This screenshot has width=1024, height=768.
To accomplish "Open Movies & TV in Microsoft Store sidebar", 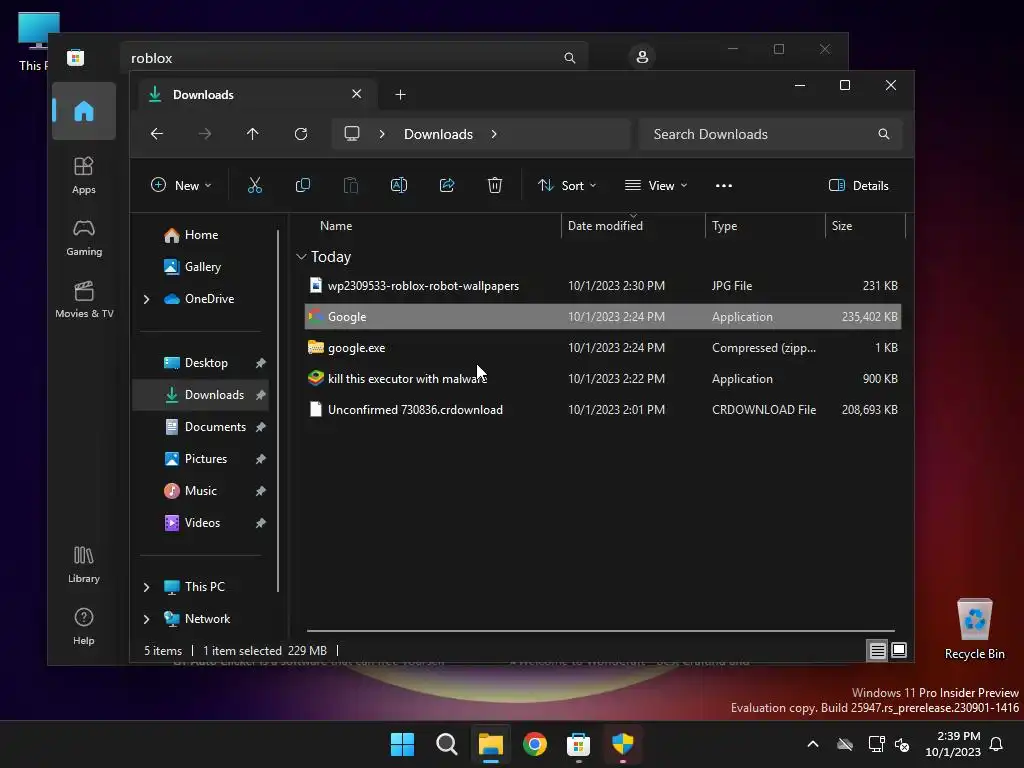I will coord(84,300).
